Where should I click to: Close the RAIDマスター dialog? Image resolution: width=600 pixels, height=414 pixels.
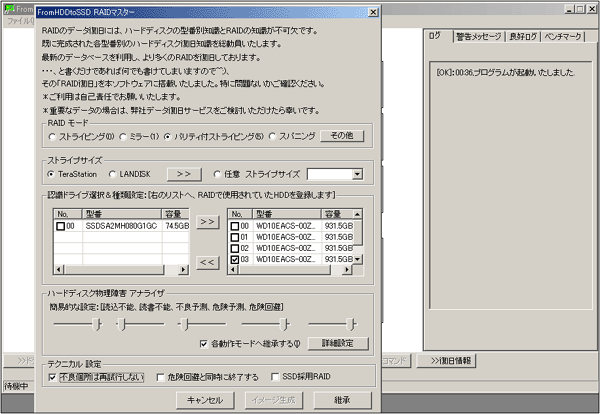coord(373,12)
